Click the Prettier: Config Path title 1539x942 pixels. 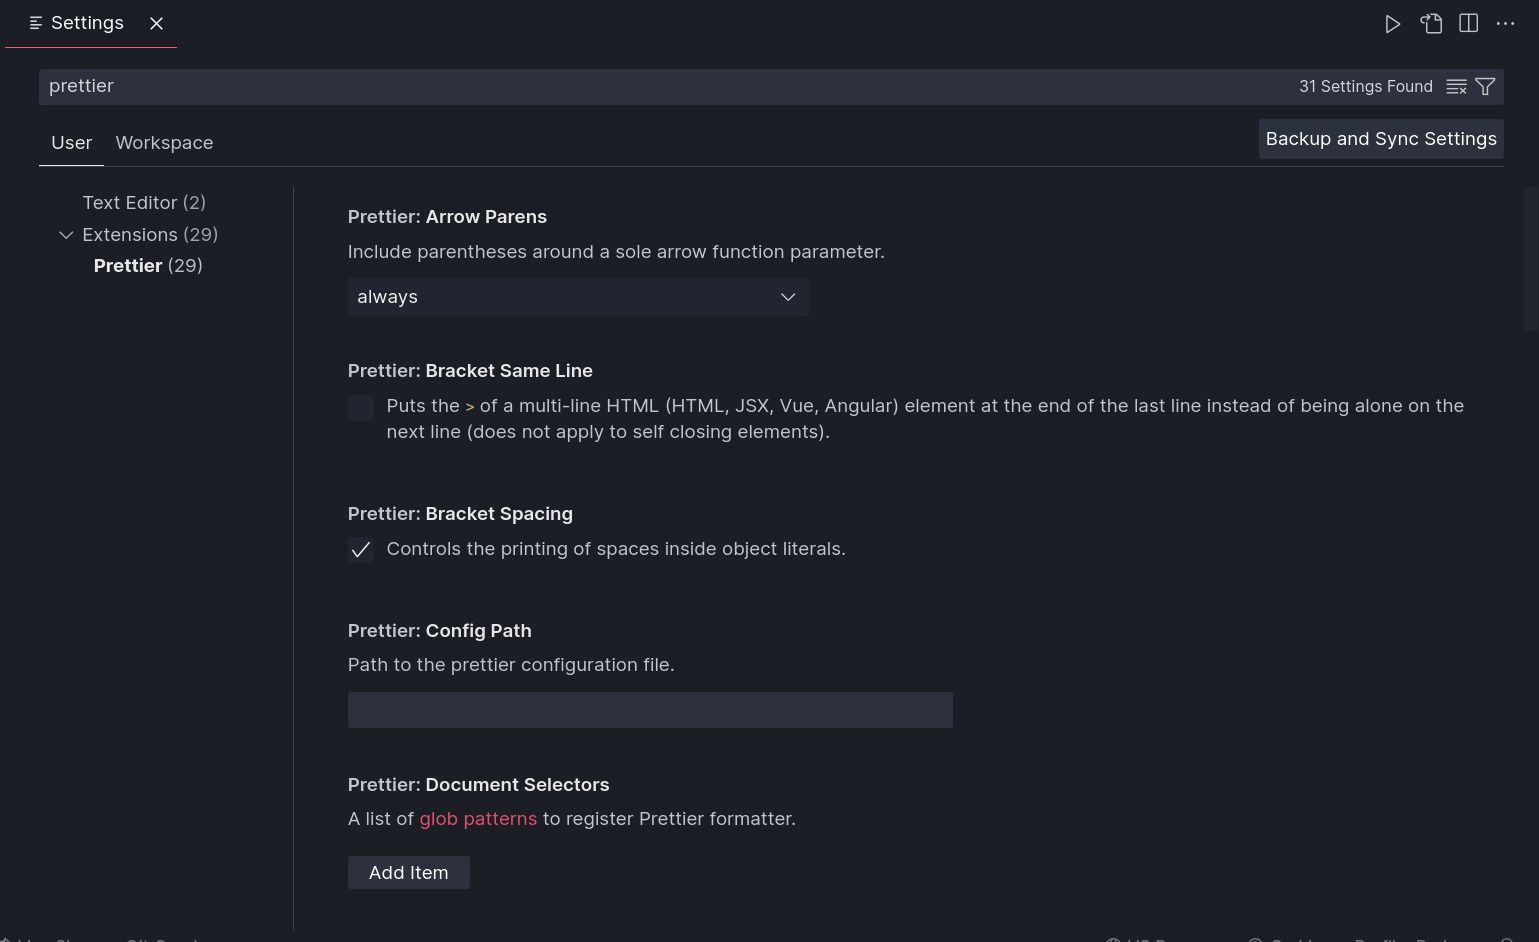click(x=439, y=631)
